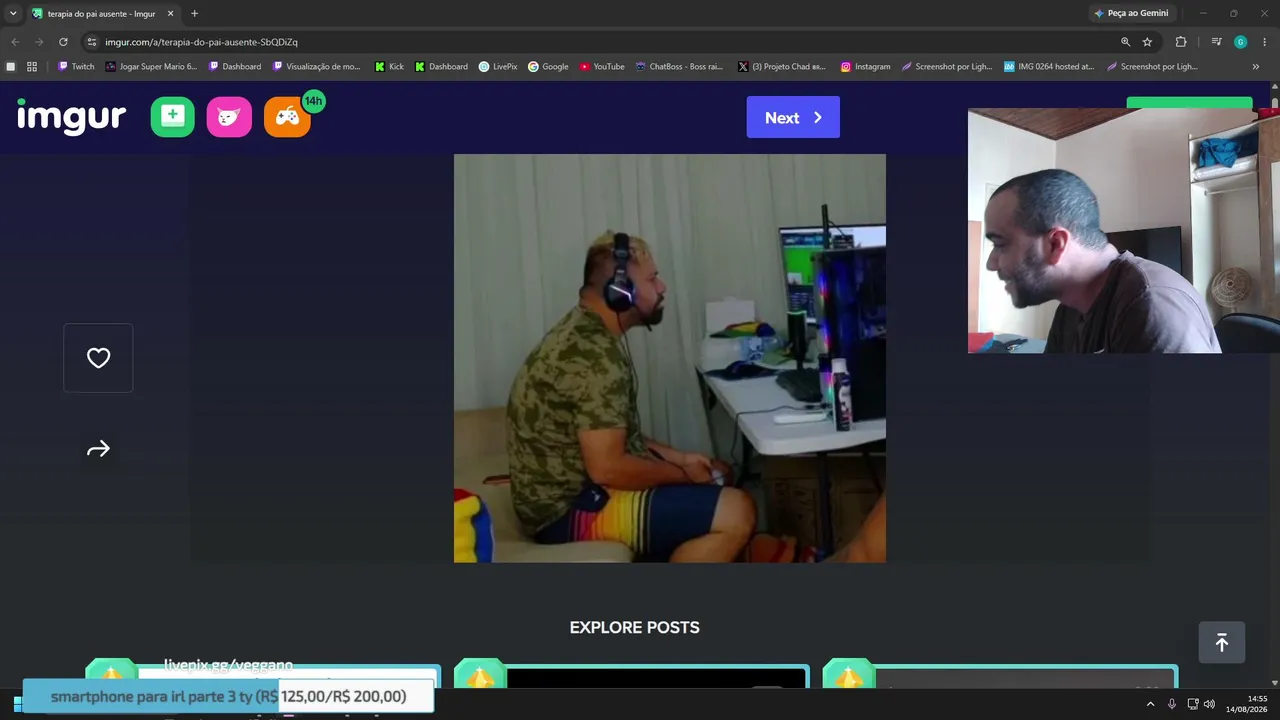1280x720 pixels.
Task: Open the apps grid in bookmarks bar
Action: [32, 67]
